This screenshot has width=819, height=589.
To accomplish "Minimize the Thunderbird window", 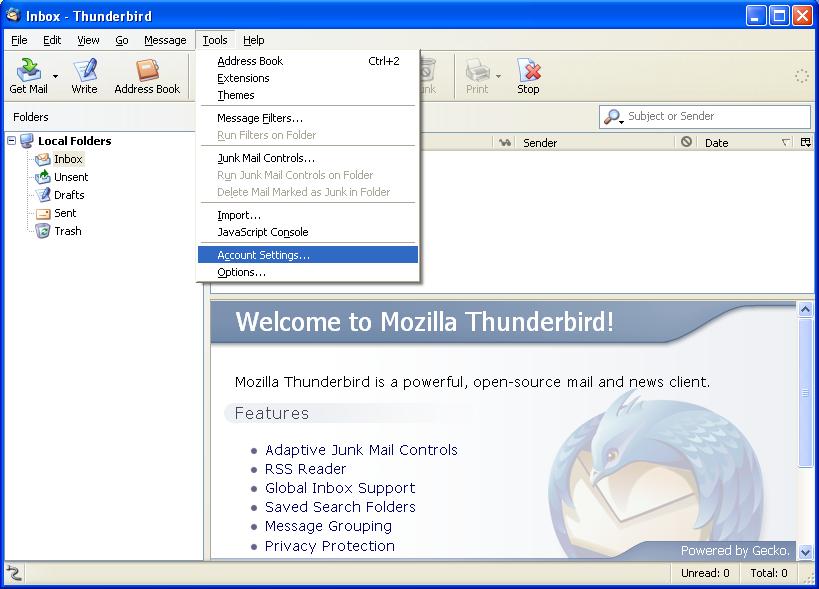I will [755, 16].
